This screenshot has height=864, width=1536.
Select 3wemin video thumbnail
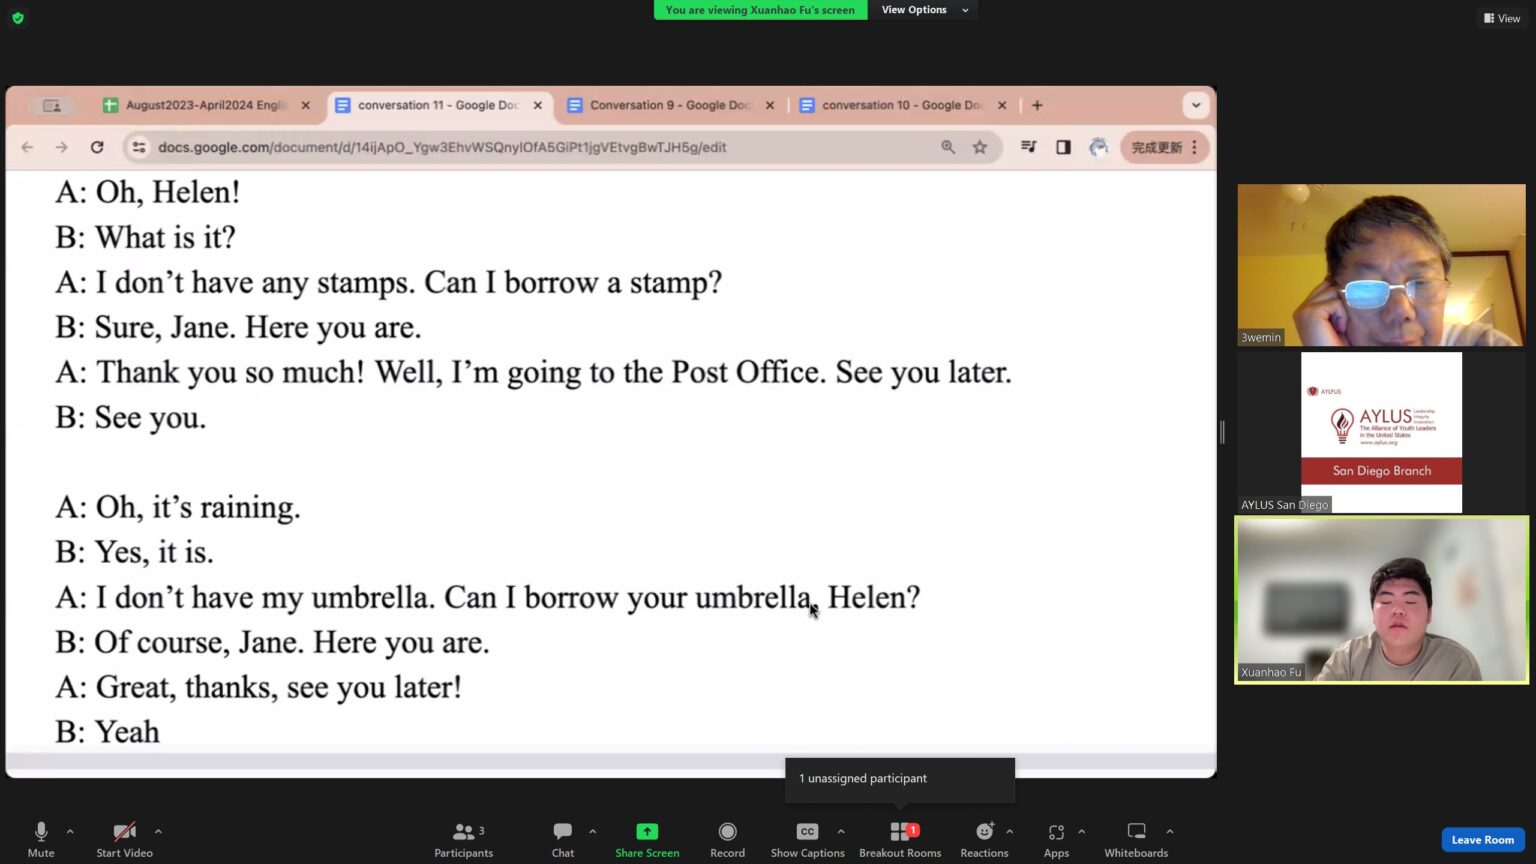pos(1382,265)
